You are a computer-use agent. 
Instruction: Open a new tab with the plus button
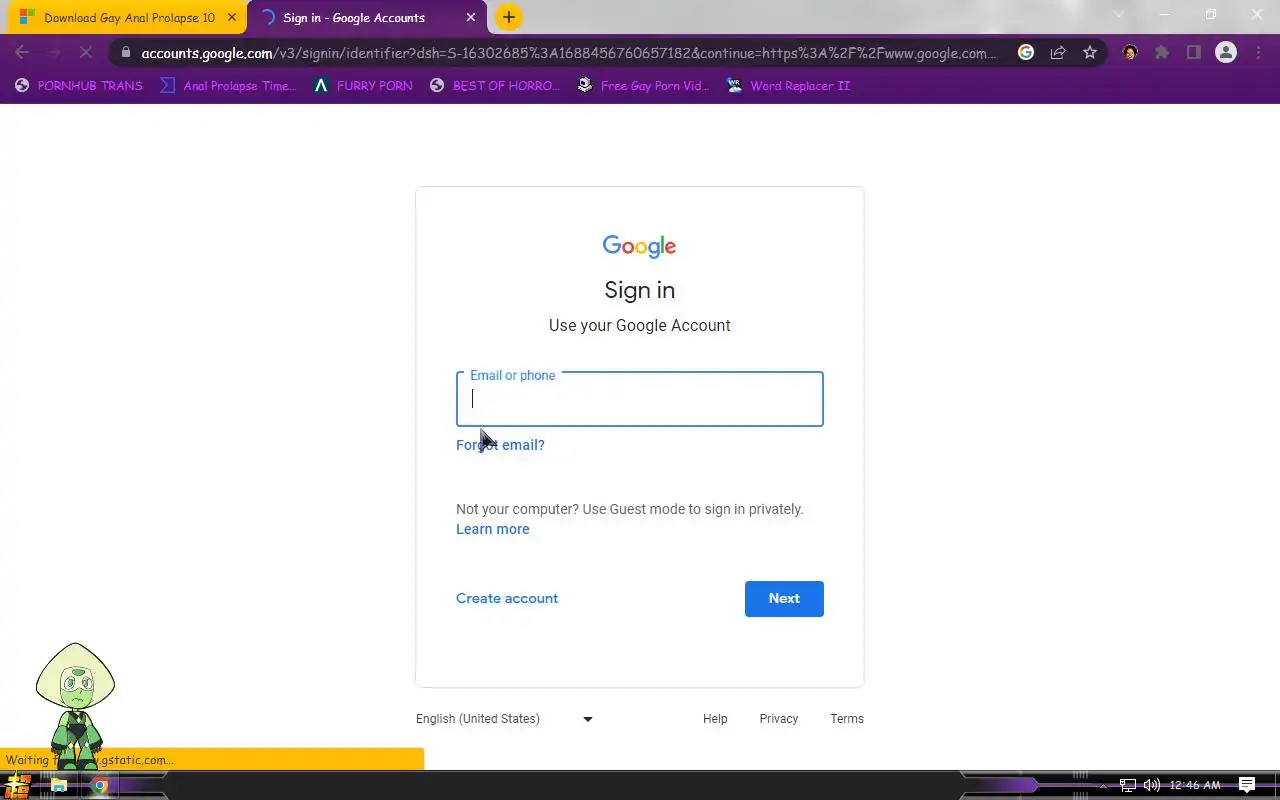tap(509, 17)
